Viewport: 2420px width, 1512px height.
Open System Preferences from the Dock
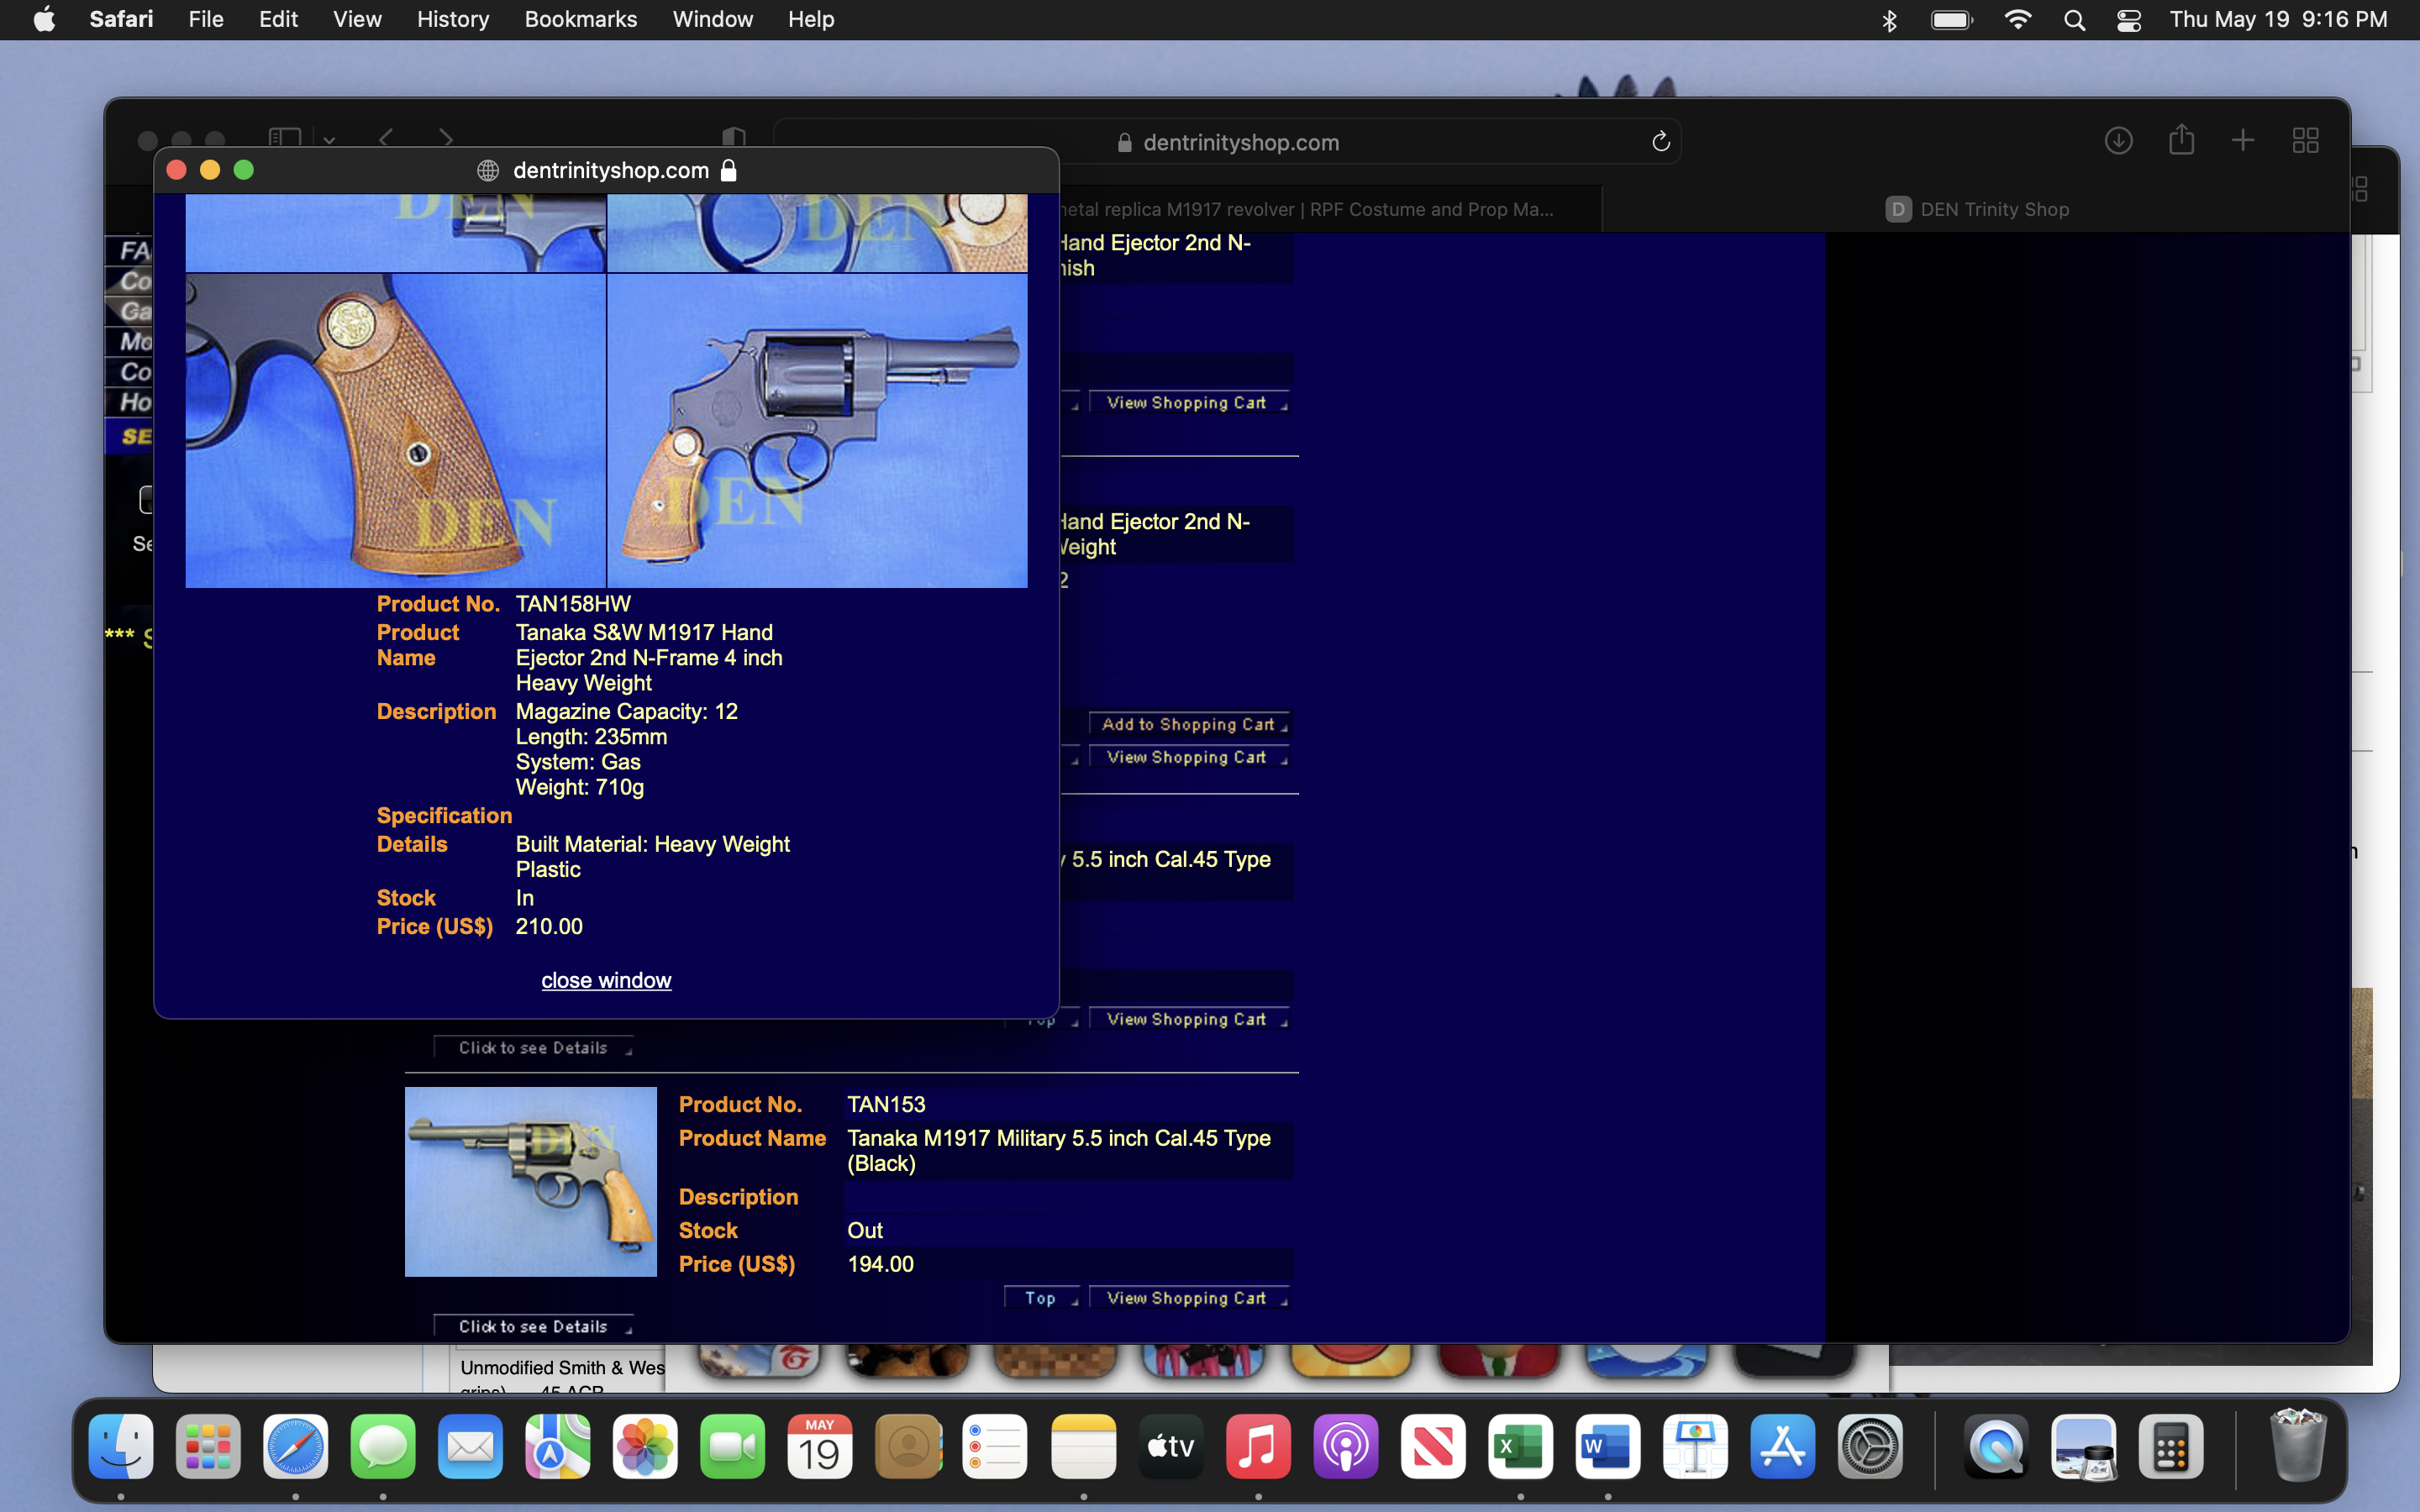[x=1870, y=1447]
